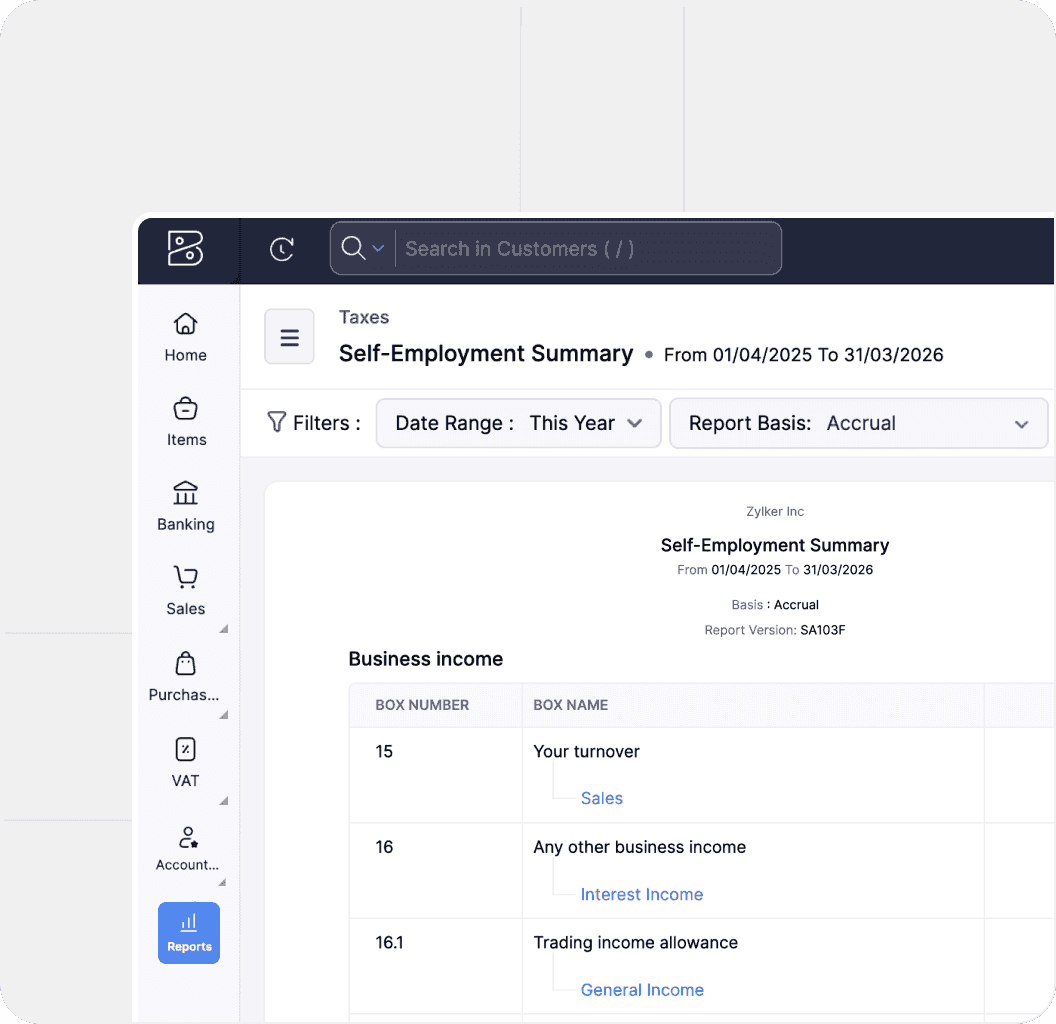Open search scope dropdown arrow
Screen dimensions: 1056x1024
(378, 248)
